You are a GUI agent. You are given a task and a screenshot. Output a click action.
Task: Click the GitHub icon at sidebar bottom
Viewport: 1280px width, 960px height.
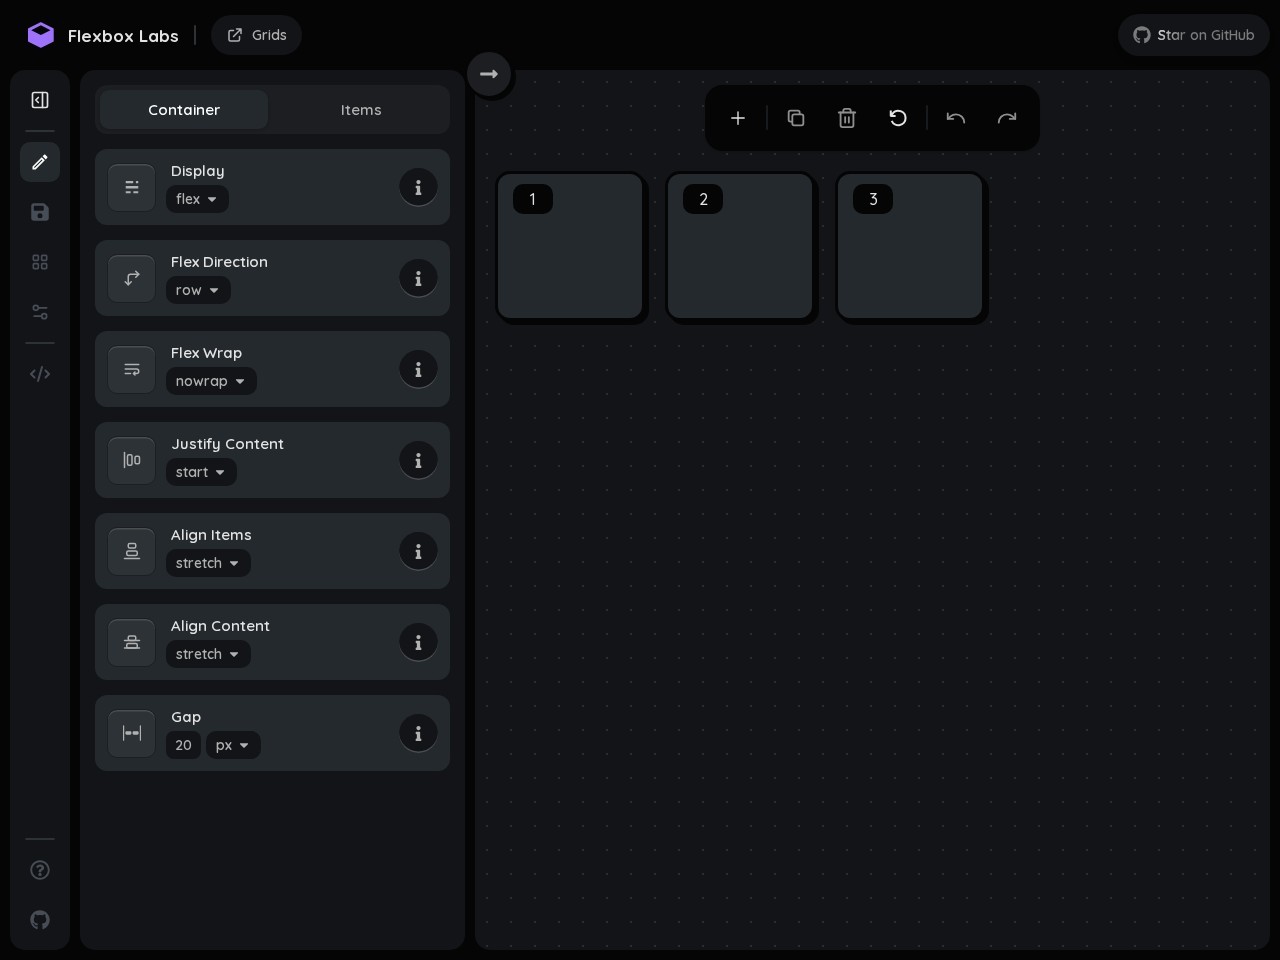click(40, 920)
